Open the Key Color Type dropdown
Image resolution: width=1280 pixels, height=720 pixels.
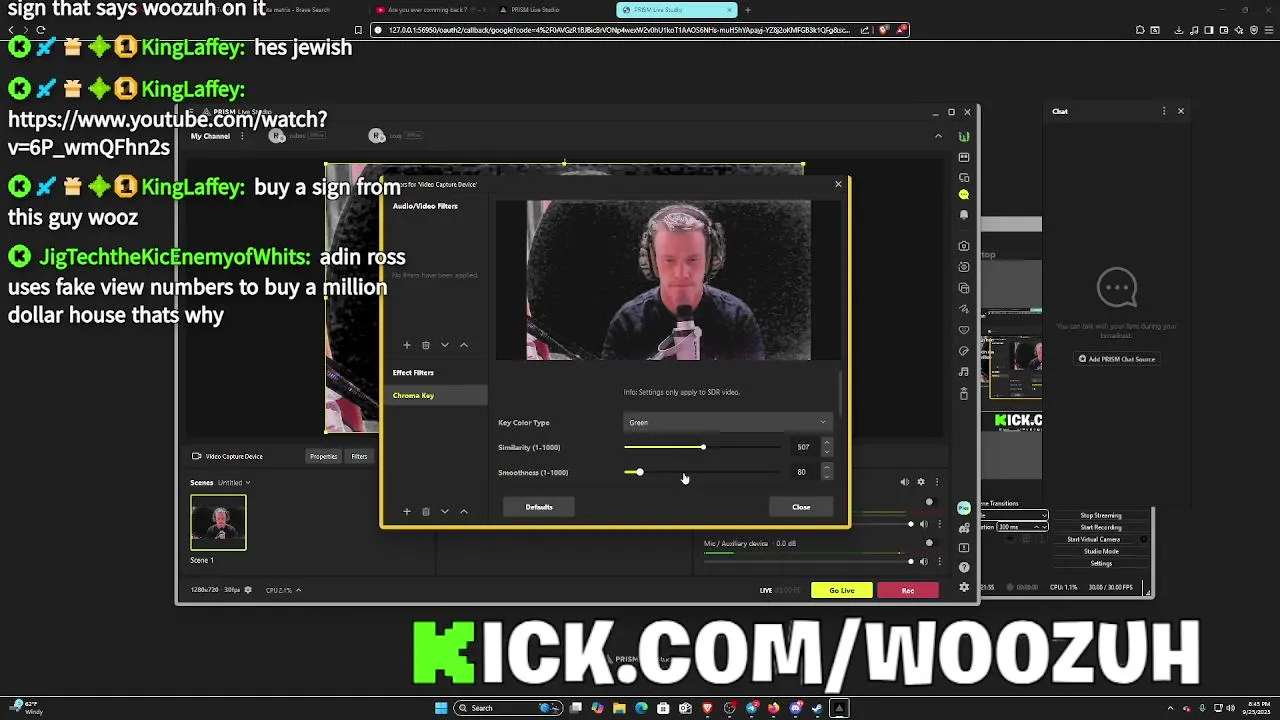pos(727,422)
